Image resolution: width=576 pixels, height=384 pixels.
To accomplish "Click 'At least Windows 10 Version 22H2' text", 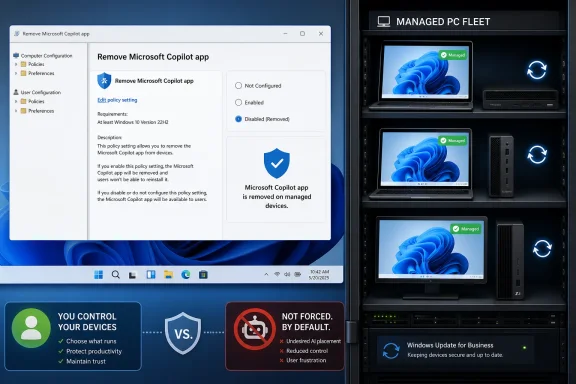I will pos(133,122).
